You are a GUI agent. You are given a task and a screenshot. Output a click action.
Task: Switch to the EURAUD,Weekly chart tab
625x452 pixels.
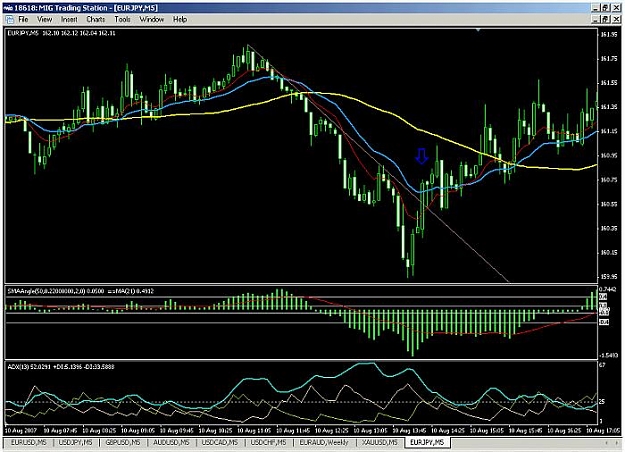pyautogui.click(x=324, y=442)
